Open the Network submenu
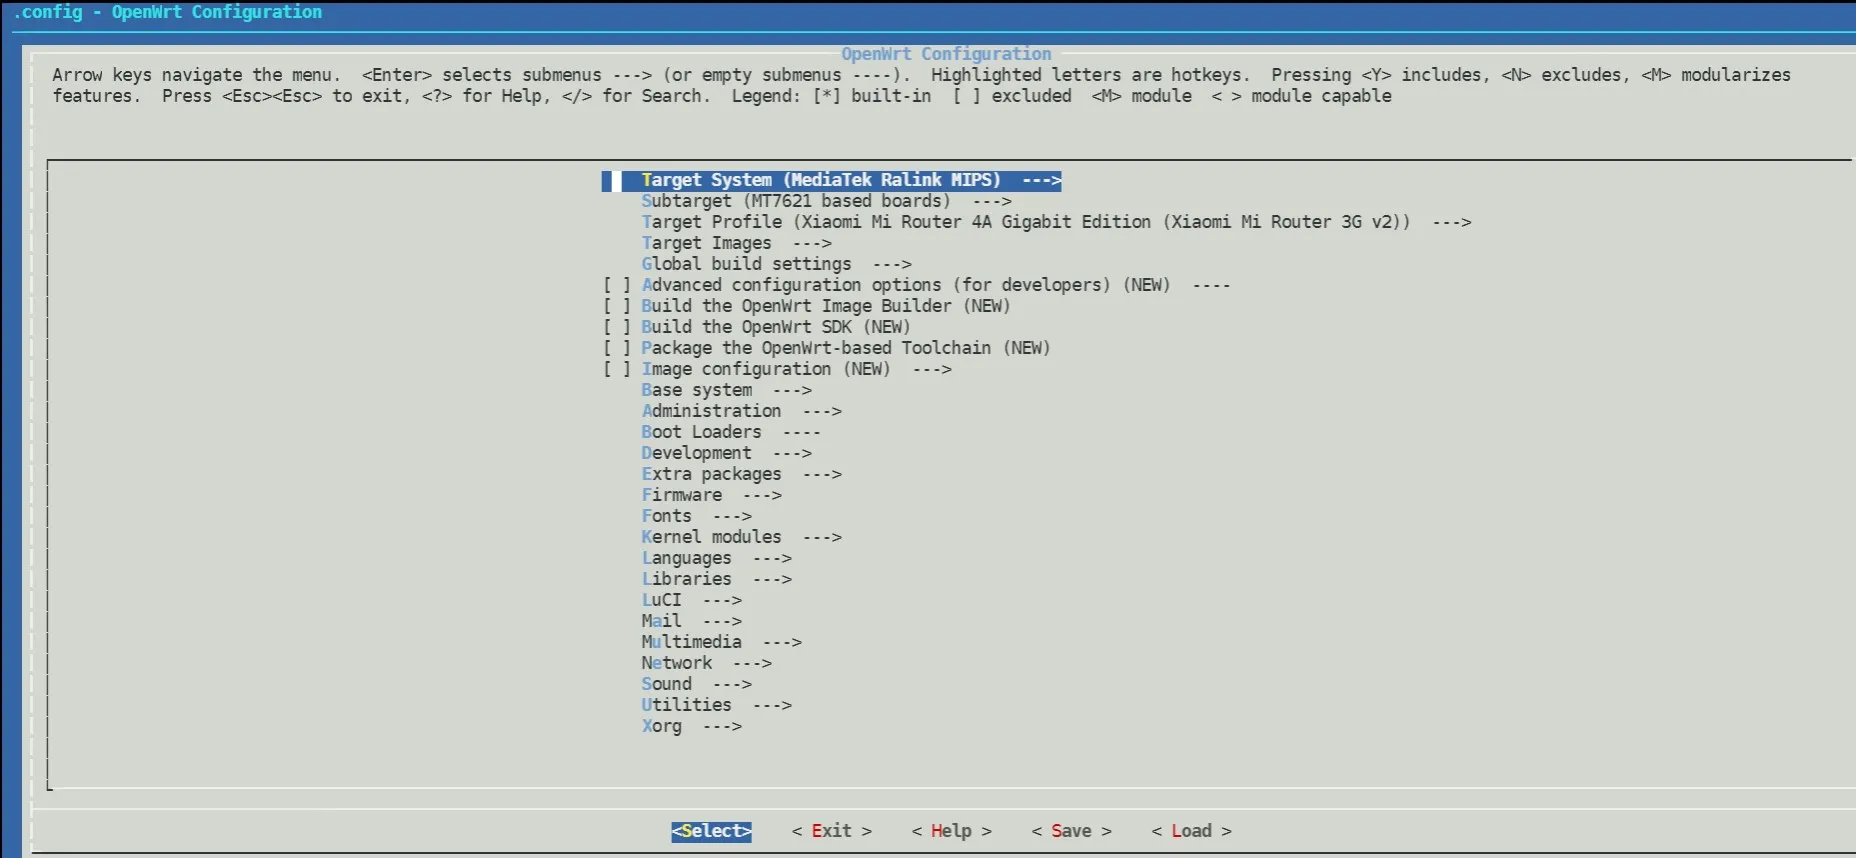The width and height of the screenshot is (1856, 858). pyautogui.click(x=706, y=663)
